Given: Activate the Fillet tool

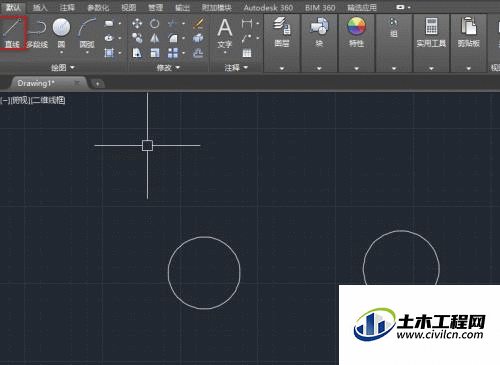Looking at the screenshot, I should (x=173, y=38).
